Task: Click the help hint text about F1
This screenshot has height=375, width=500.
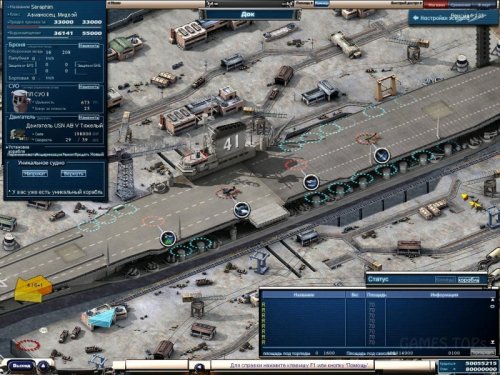Action: coord(299,366)
